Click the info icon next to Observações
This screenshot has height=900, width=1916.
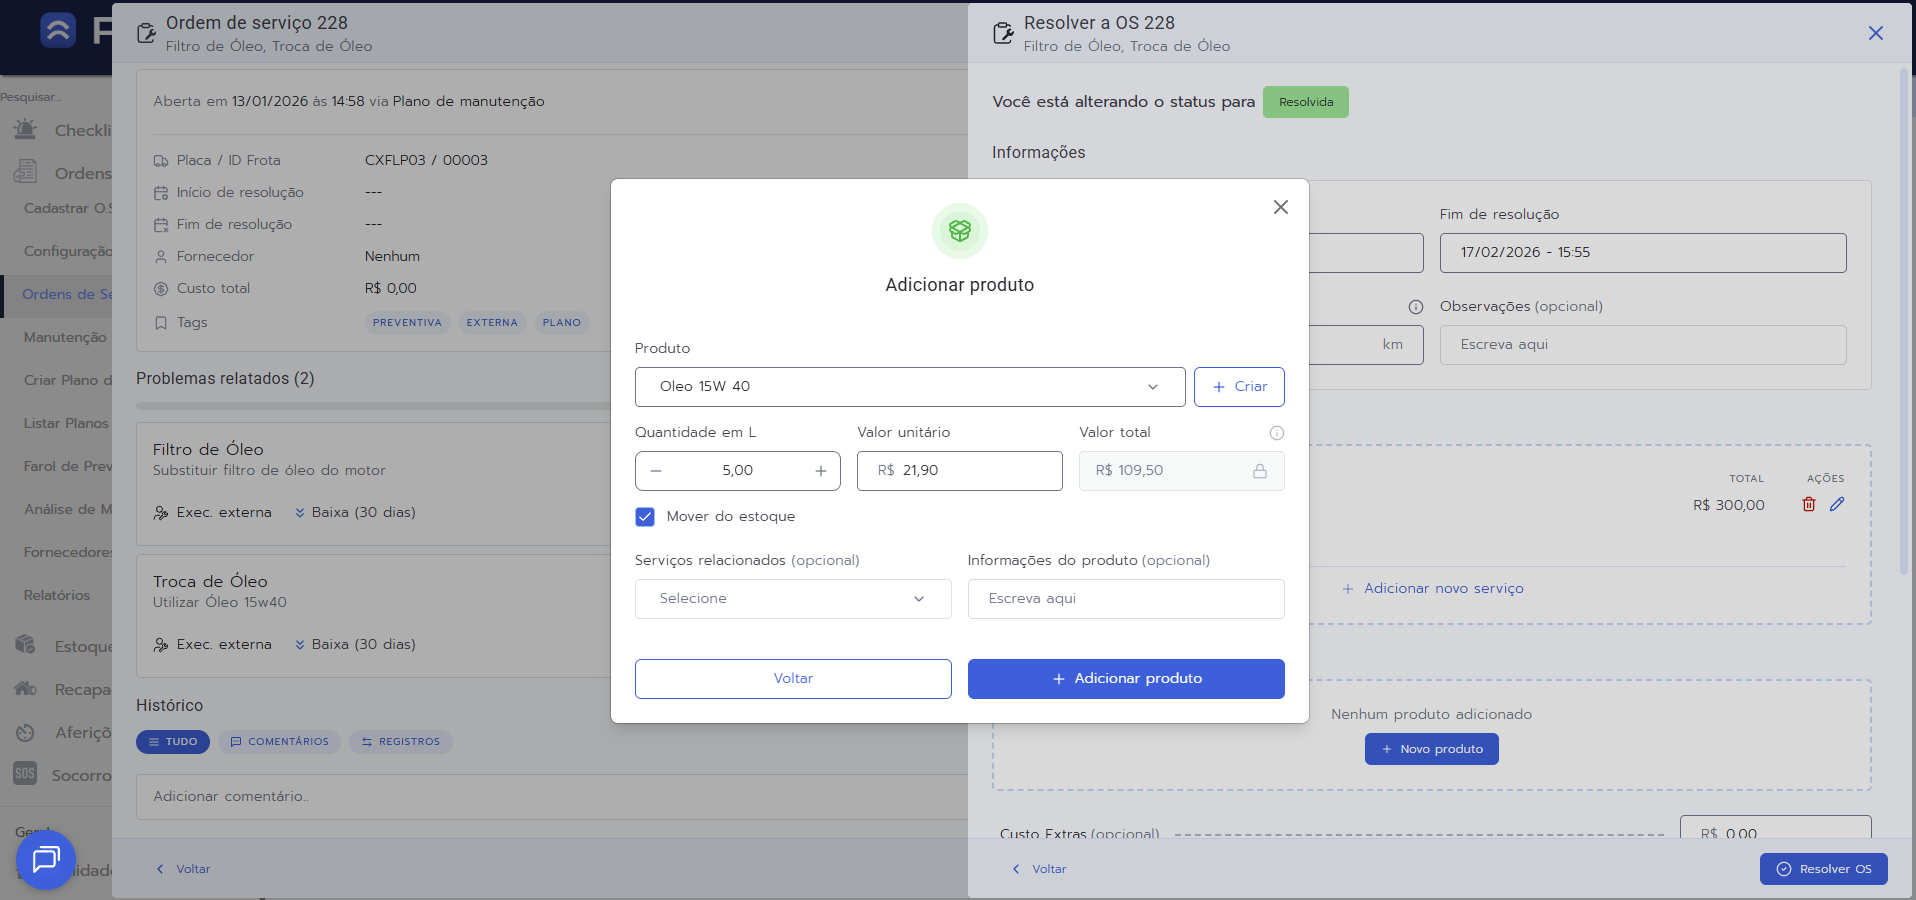point(1415,307)
